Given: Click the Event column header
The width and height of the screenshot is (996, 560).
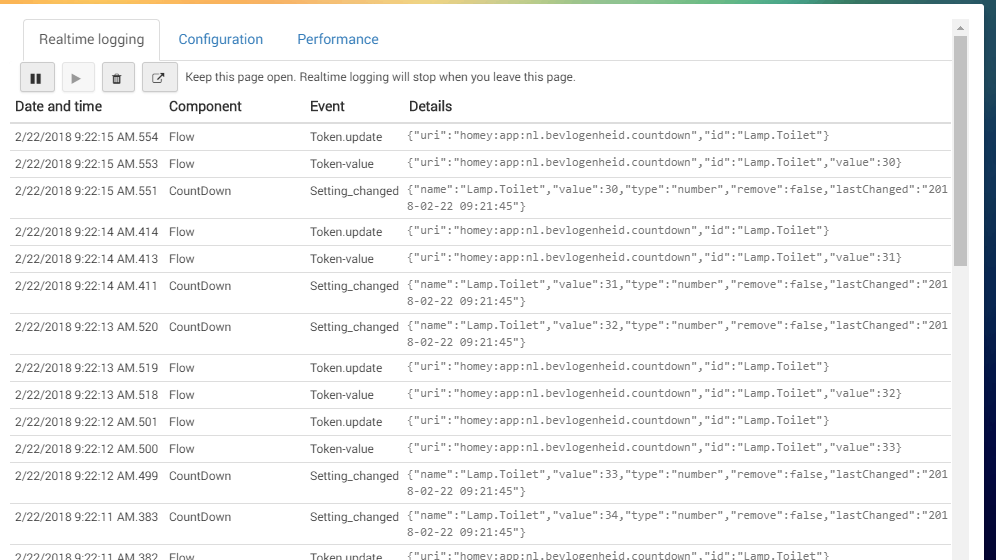Looking at the screenshot, I should click(x=327, y=106).
